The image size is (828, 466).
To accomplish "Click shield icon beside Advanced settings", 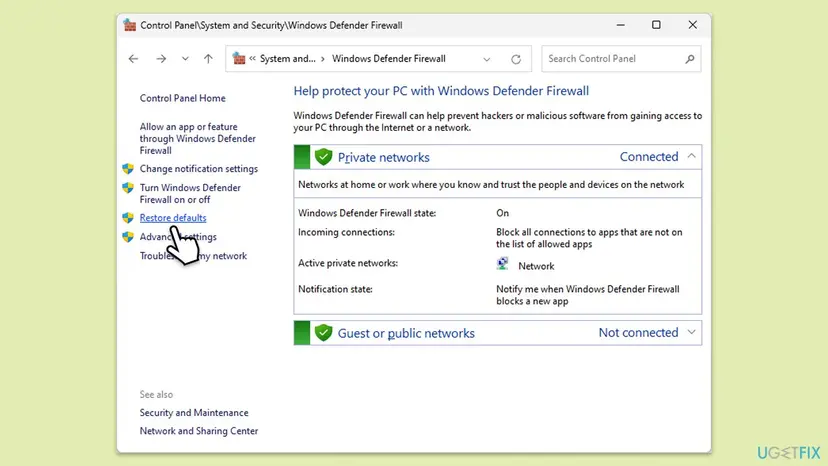I will (x=128, y=237).
